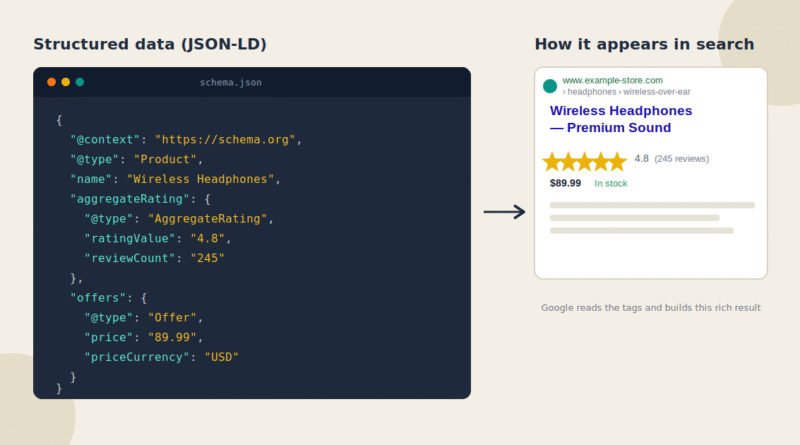
Task: Click the "priceCurrency" key
Action: click(137, 357)
